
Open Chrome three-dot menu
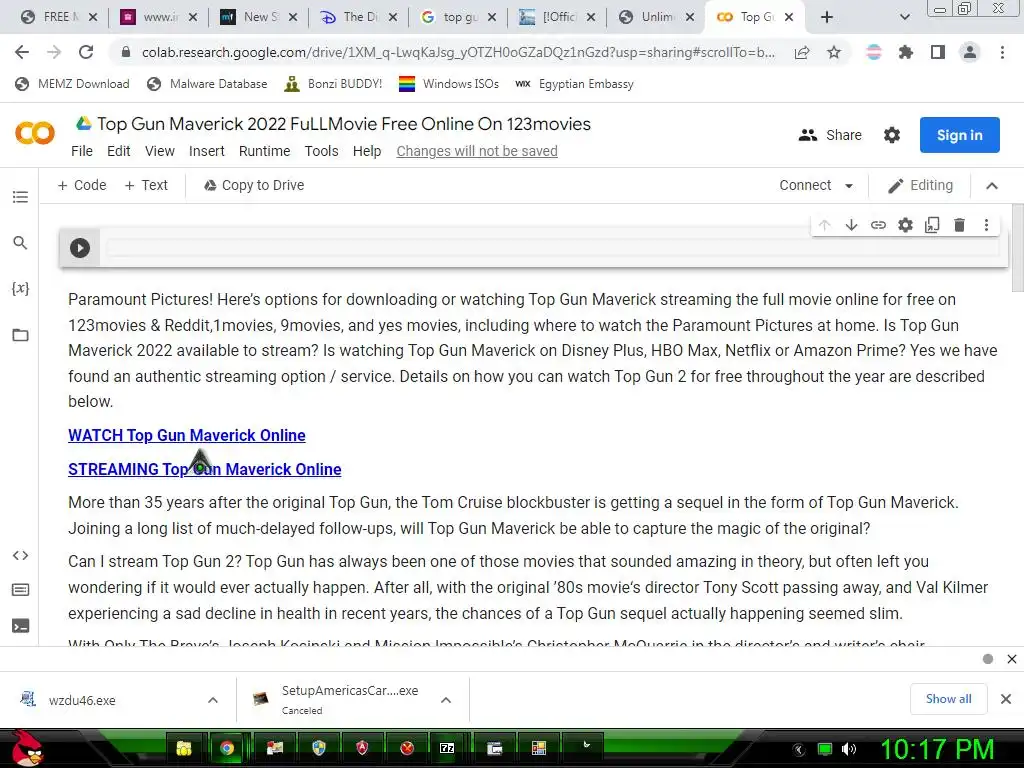[x=1002, y=52]
